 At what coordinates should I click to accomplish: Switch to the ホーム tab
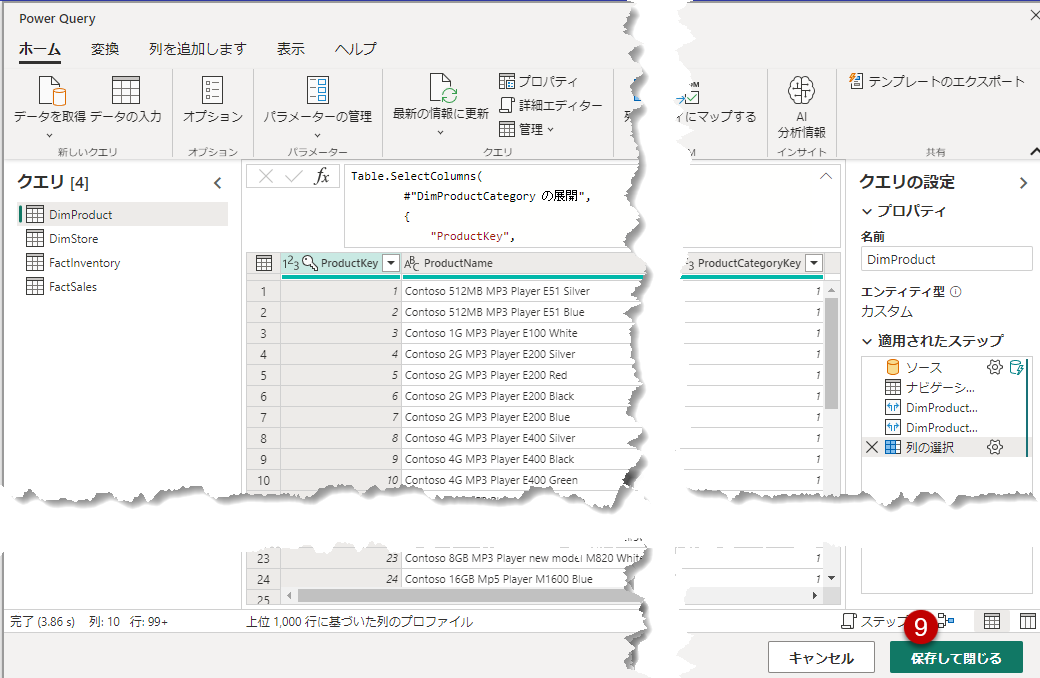point(40,49)
